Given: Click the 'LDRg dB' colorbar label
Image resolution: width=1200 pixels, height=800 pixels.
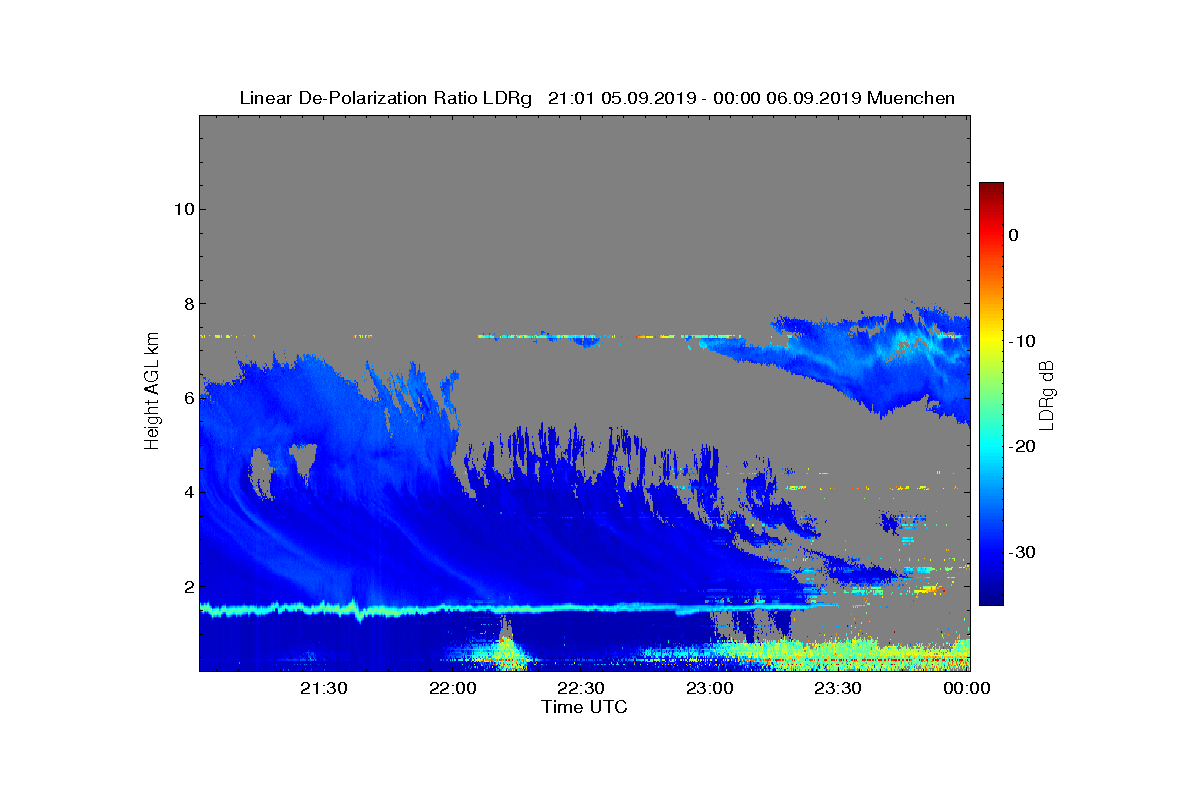Looking at the screenshot, I should coord(1047,394).
